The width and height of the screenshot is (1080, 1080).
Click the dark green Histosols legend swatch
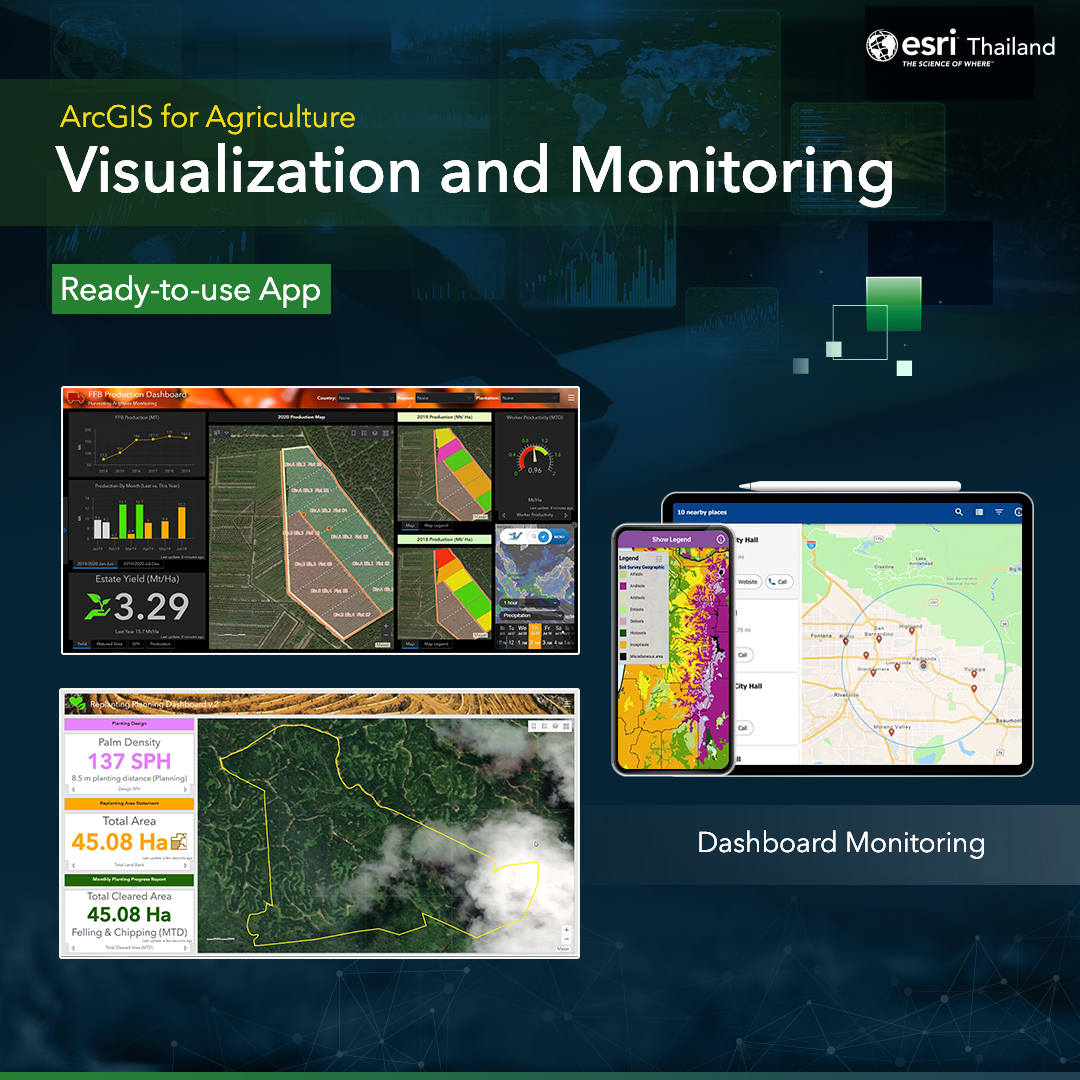coord(623,633)
